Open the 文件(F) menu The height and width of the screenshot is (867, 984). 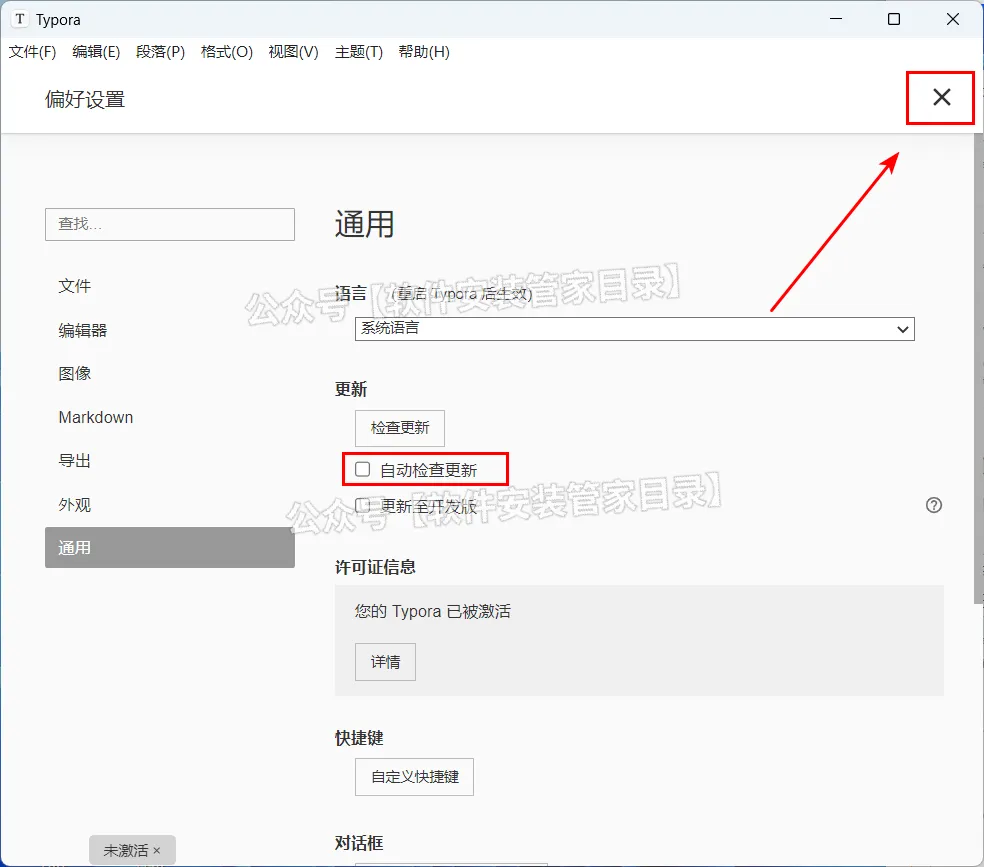tap(32, 52)
